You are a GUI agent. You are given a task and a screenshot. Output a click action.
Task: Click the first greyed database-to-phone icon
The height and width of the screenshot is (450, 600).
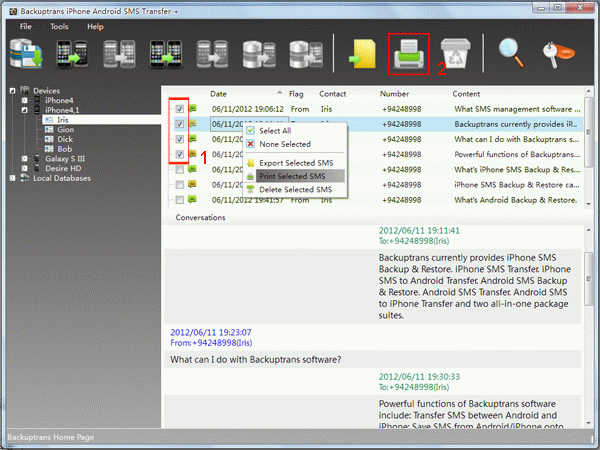(x=259, y=54)
